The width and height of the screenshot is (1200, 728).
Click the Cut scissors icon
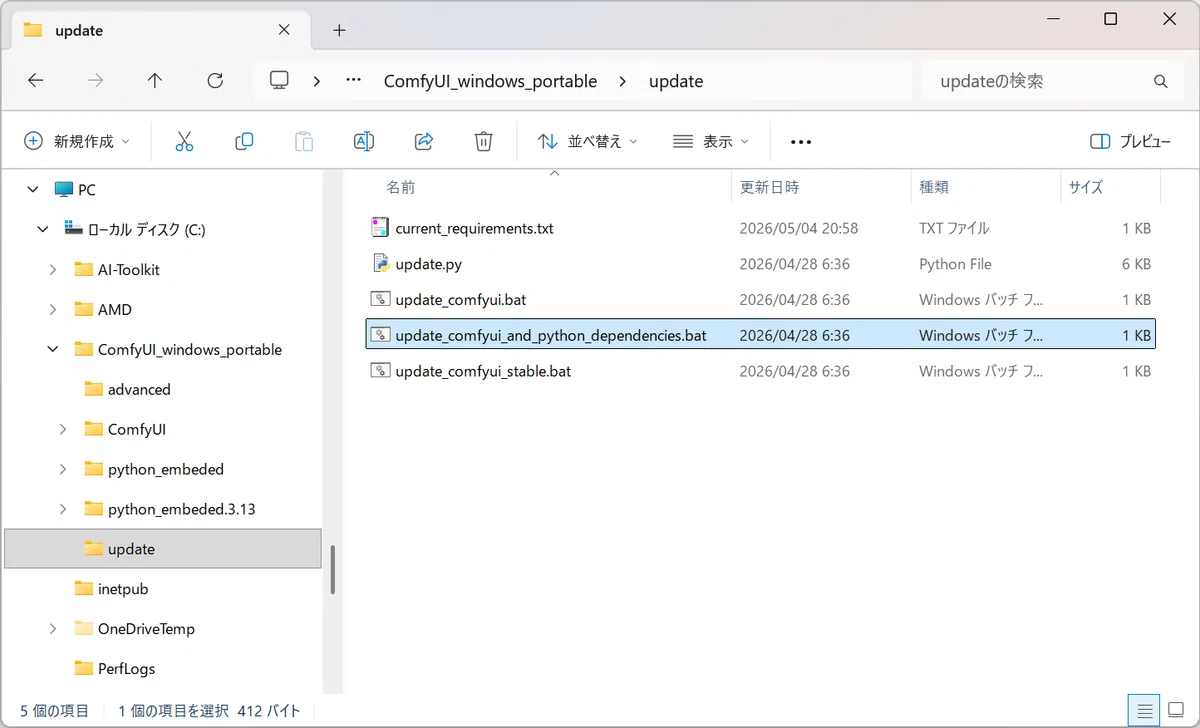pos(184,141)
